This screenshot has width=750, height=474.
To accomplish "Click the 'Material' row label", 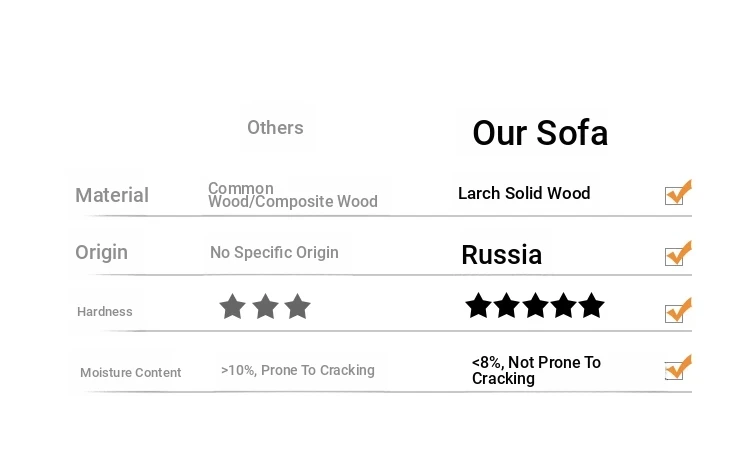I will [112, 195].
